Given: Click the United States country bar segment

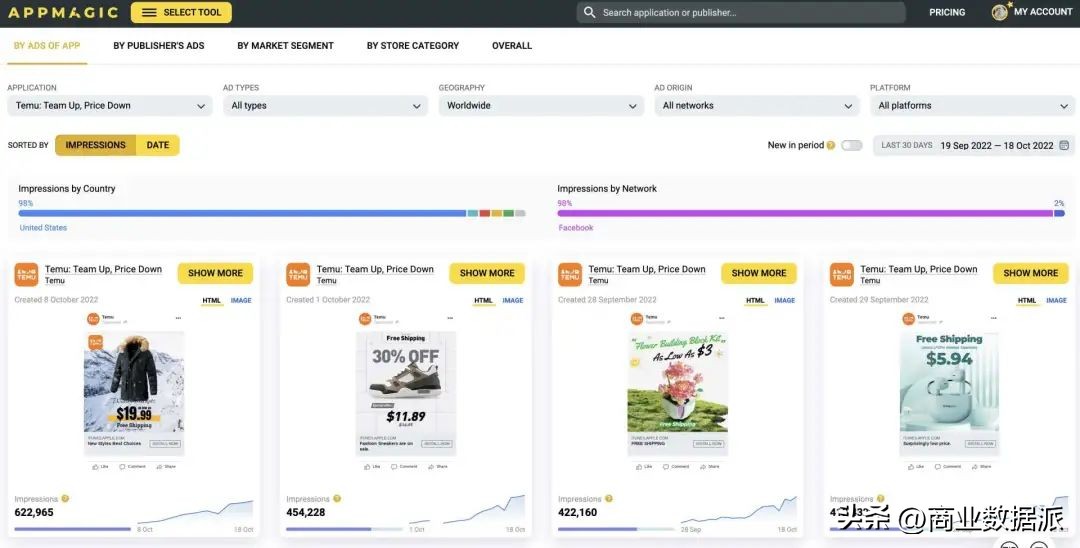Looking at the screenshot, I should [x=242, y=213].
